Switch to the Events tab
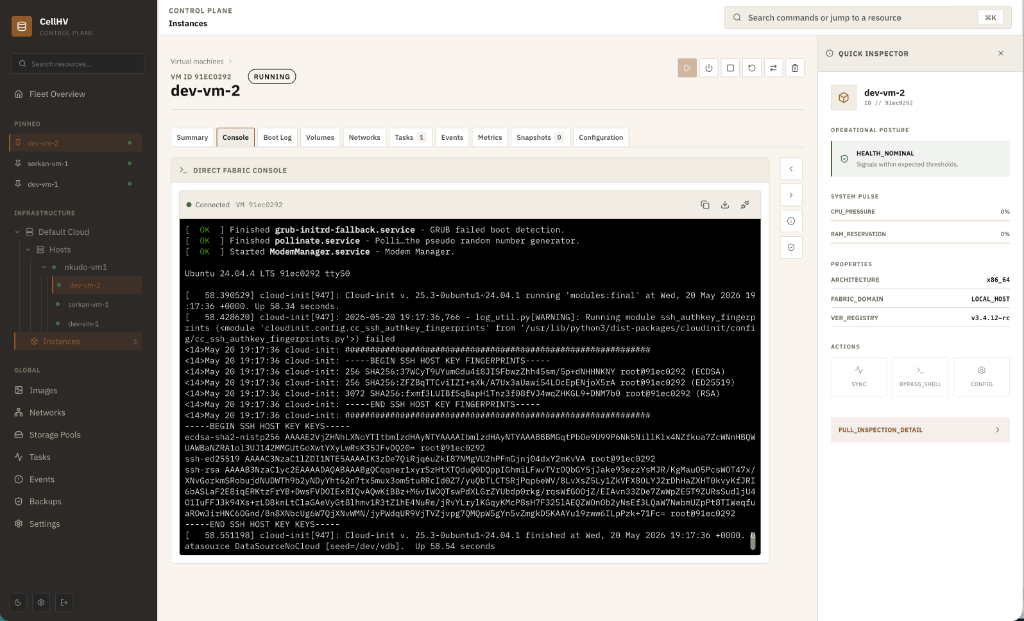Image resolution: width=1024 pixels, height=621 pixels. 452,137
